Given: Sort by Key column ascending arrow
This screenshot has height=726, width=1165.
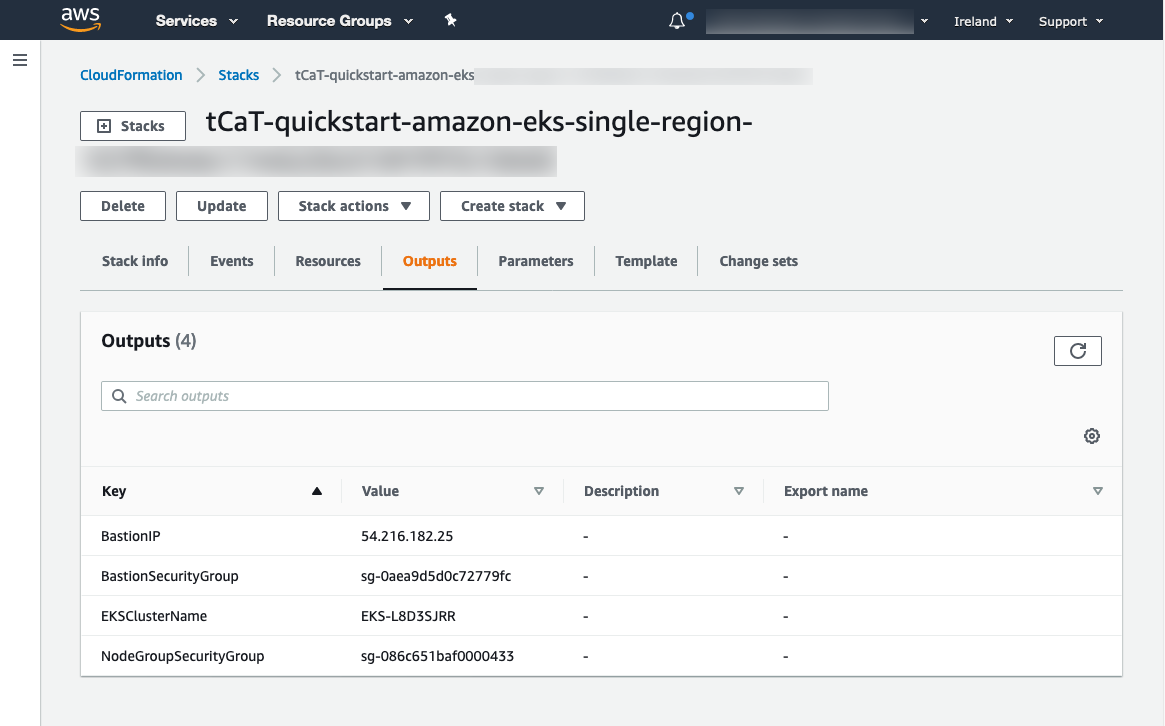Looking at the screenshot, I should [317, 491].
